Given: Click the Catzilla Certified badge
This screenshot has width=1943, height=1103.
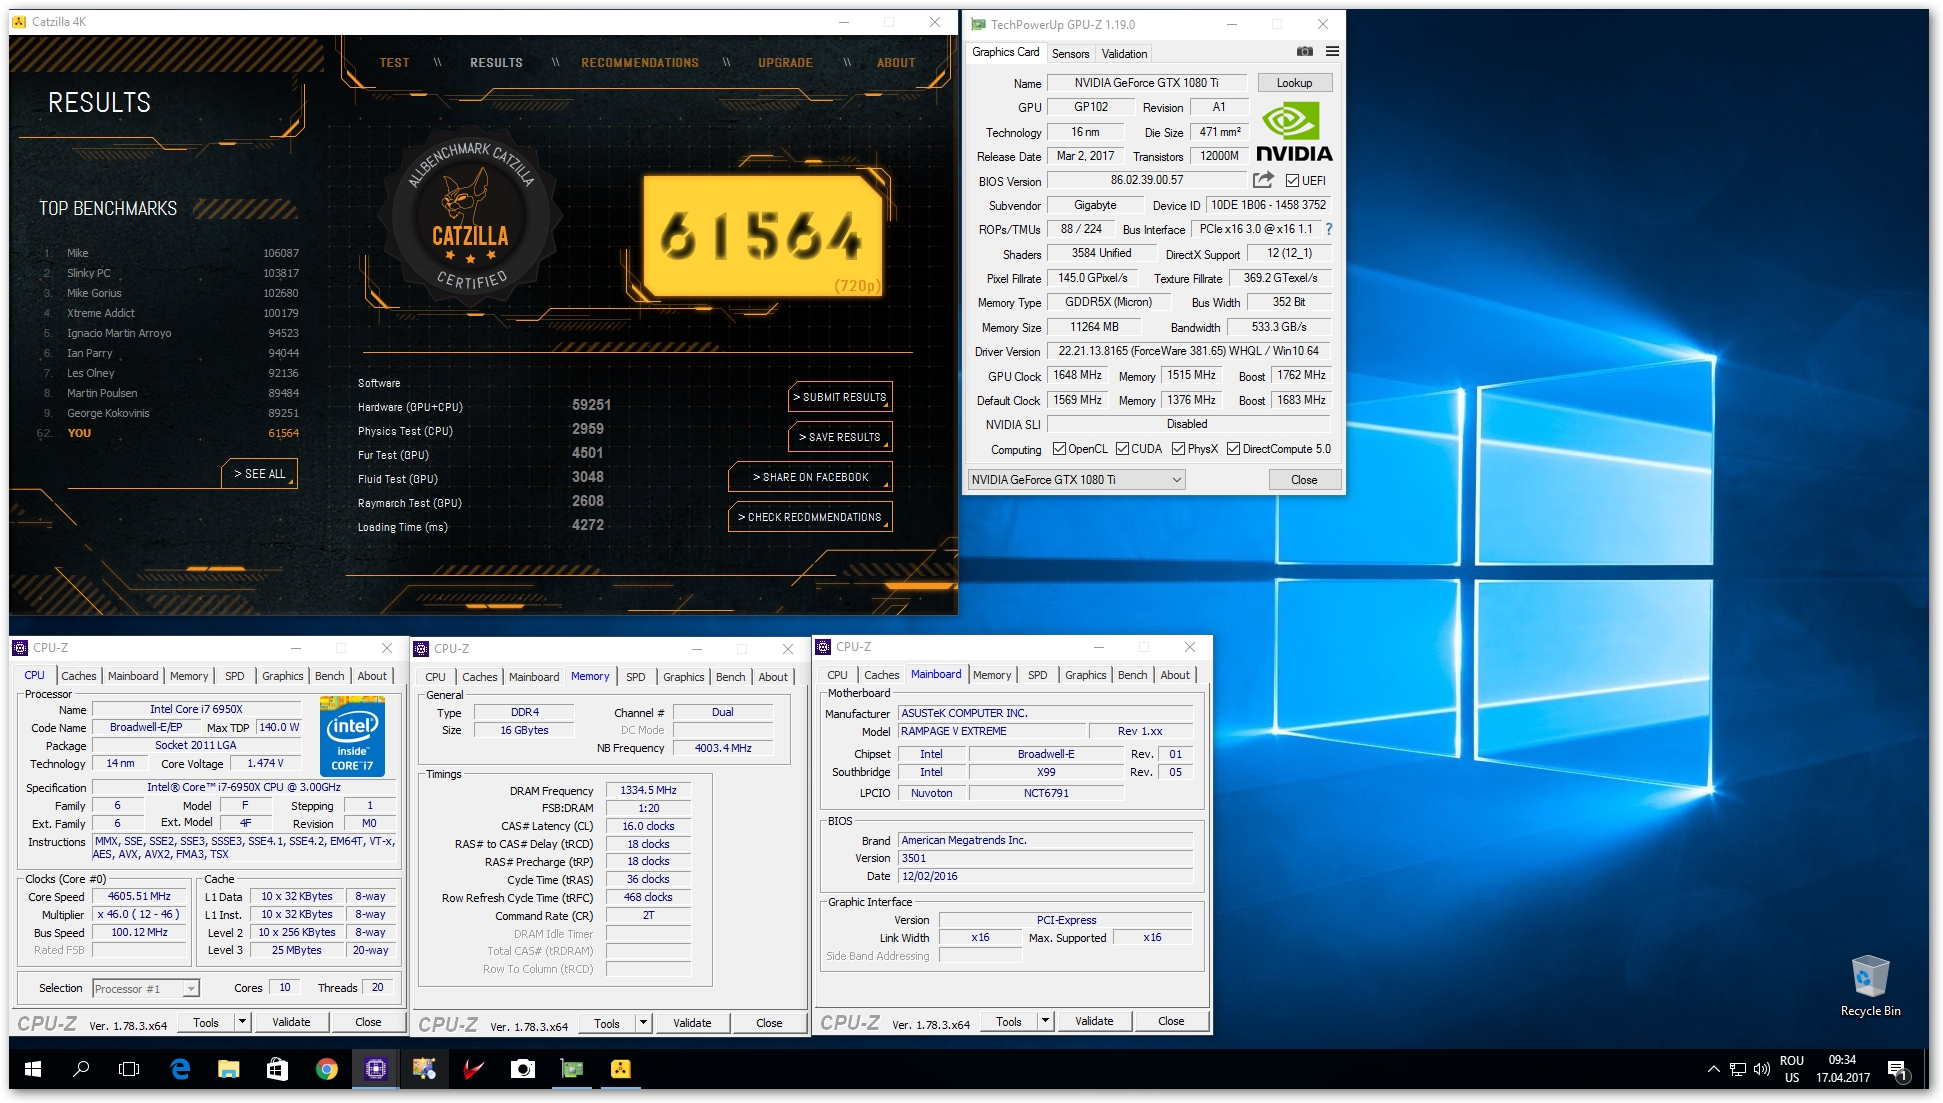Looking at the screenshot, I should coord(470,217).
